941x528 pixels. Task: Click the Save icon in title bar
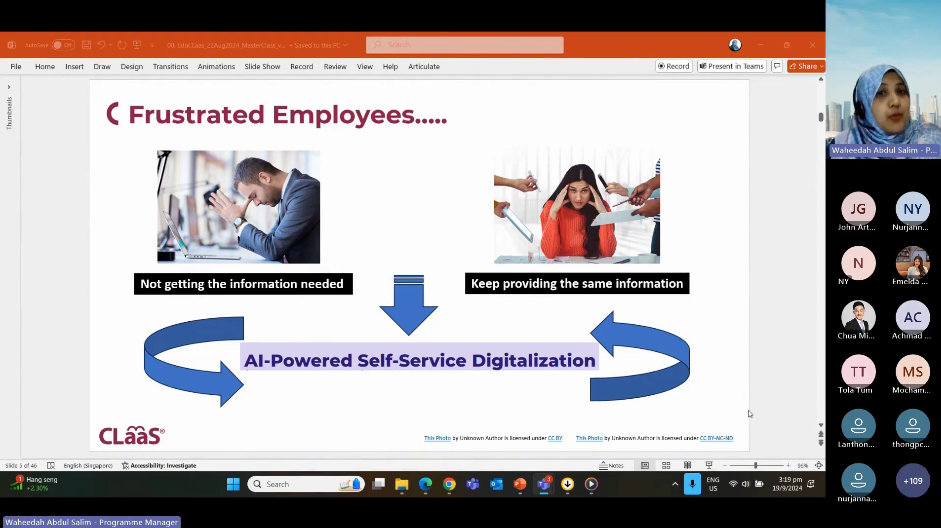coord(87,45)
